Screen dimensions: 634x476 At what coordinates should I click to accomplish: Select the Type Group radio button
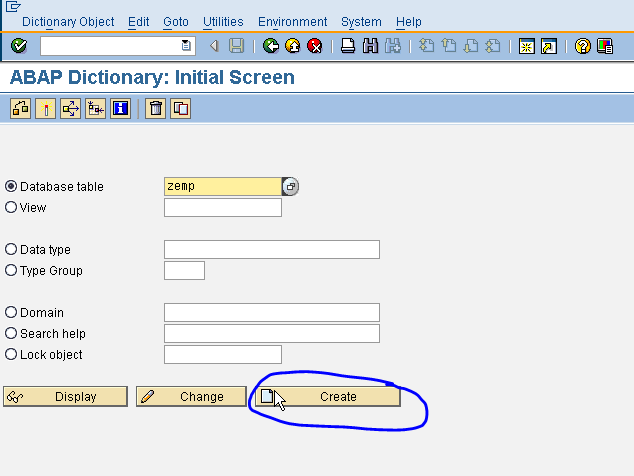[11, 270]
